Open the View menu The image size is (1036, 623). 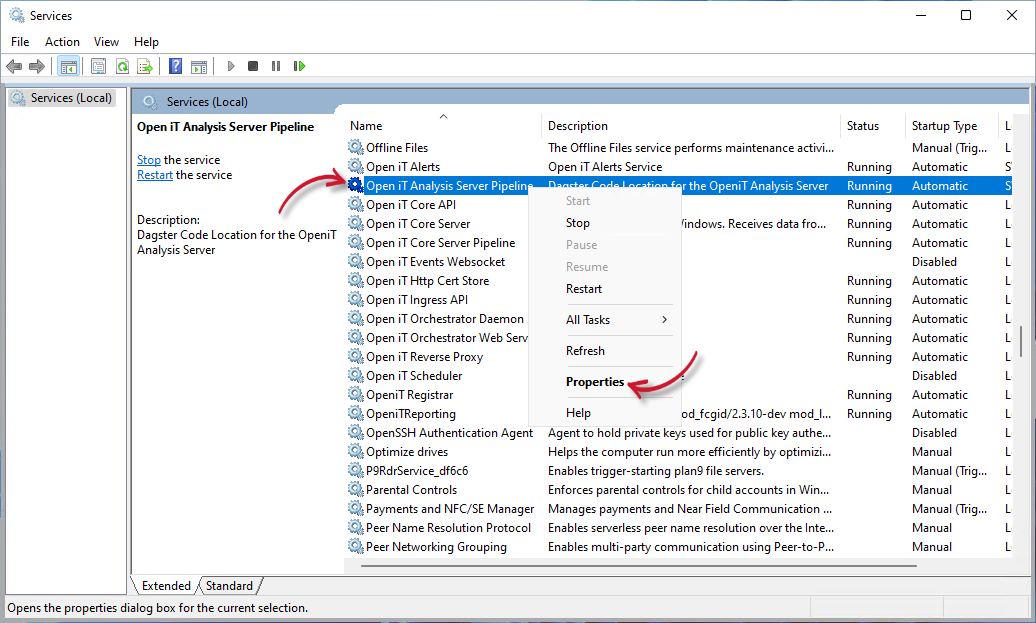106,42
